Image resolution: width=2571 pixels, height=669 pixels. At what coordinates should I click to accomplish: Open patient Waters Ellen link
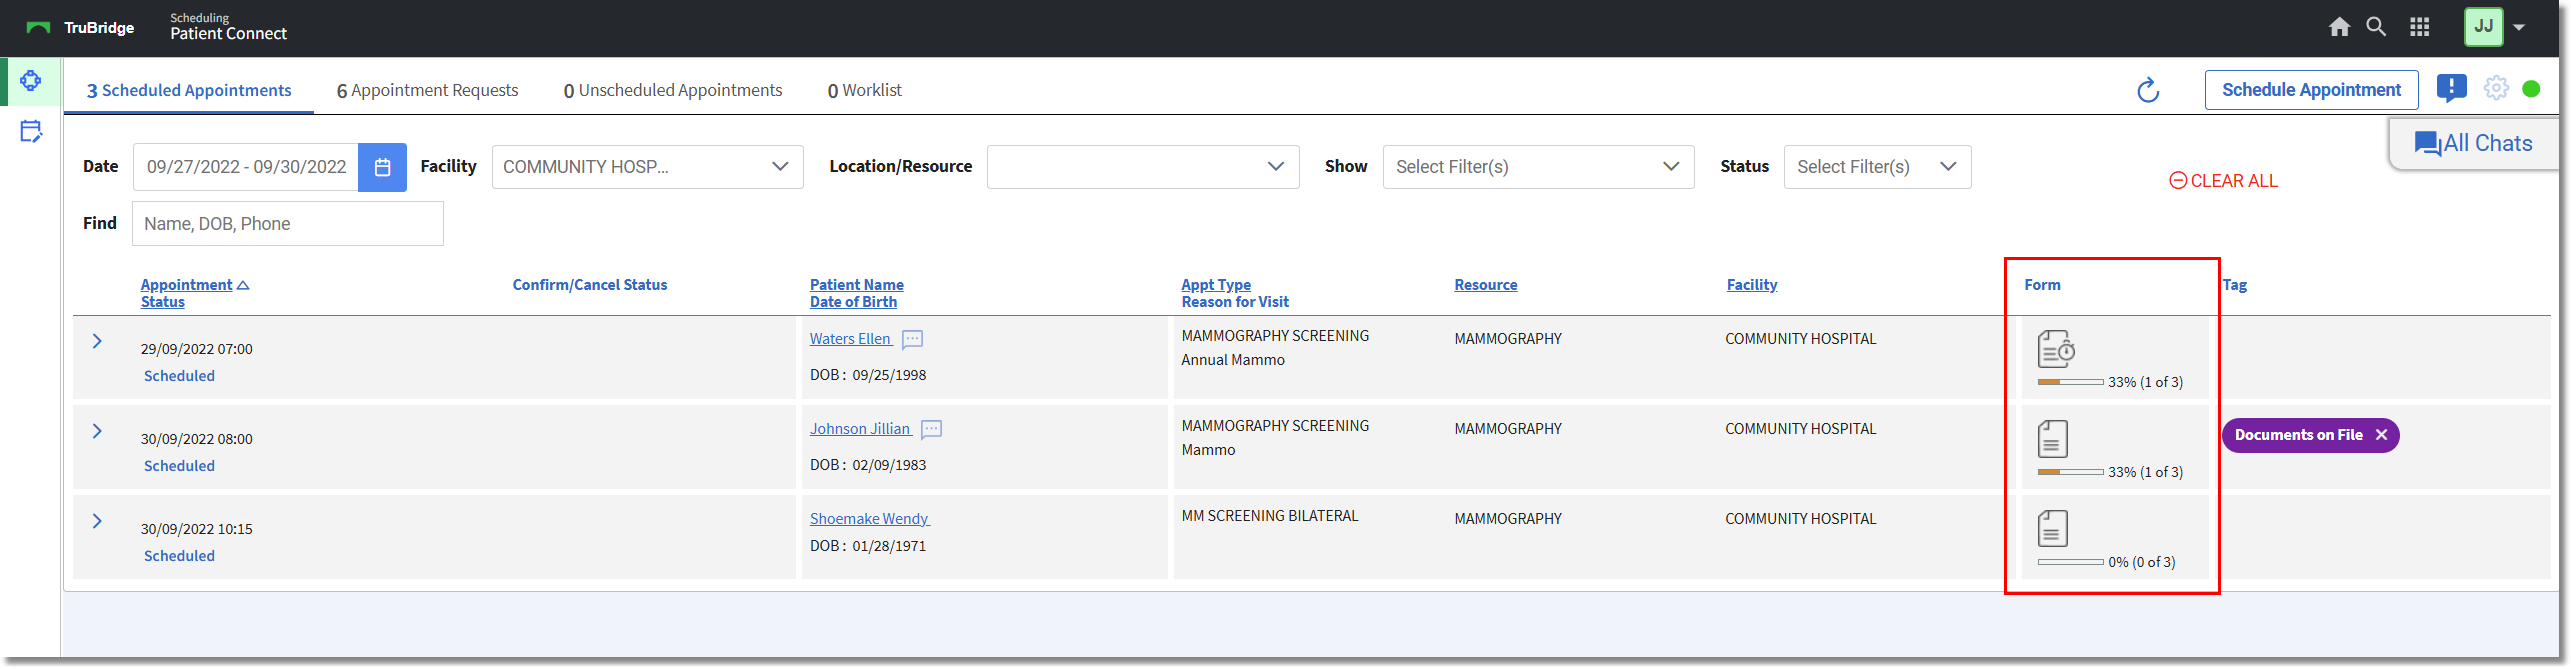pyautogui.click(x=850, y=339)
